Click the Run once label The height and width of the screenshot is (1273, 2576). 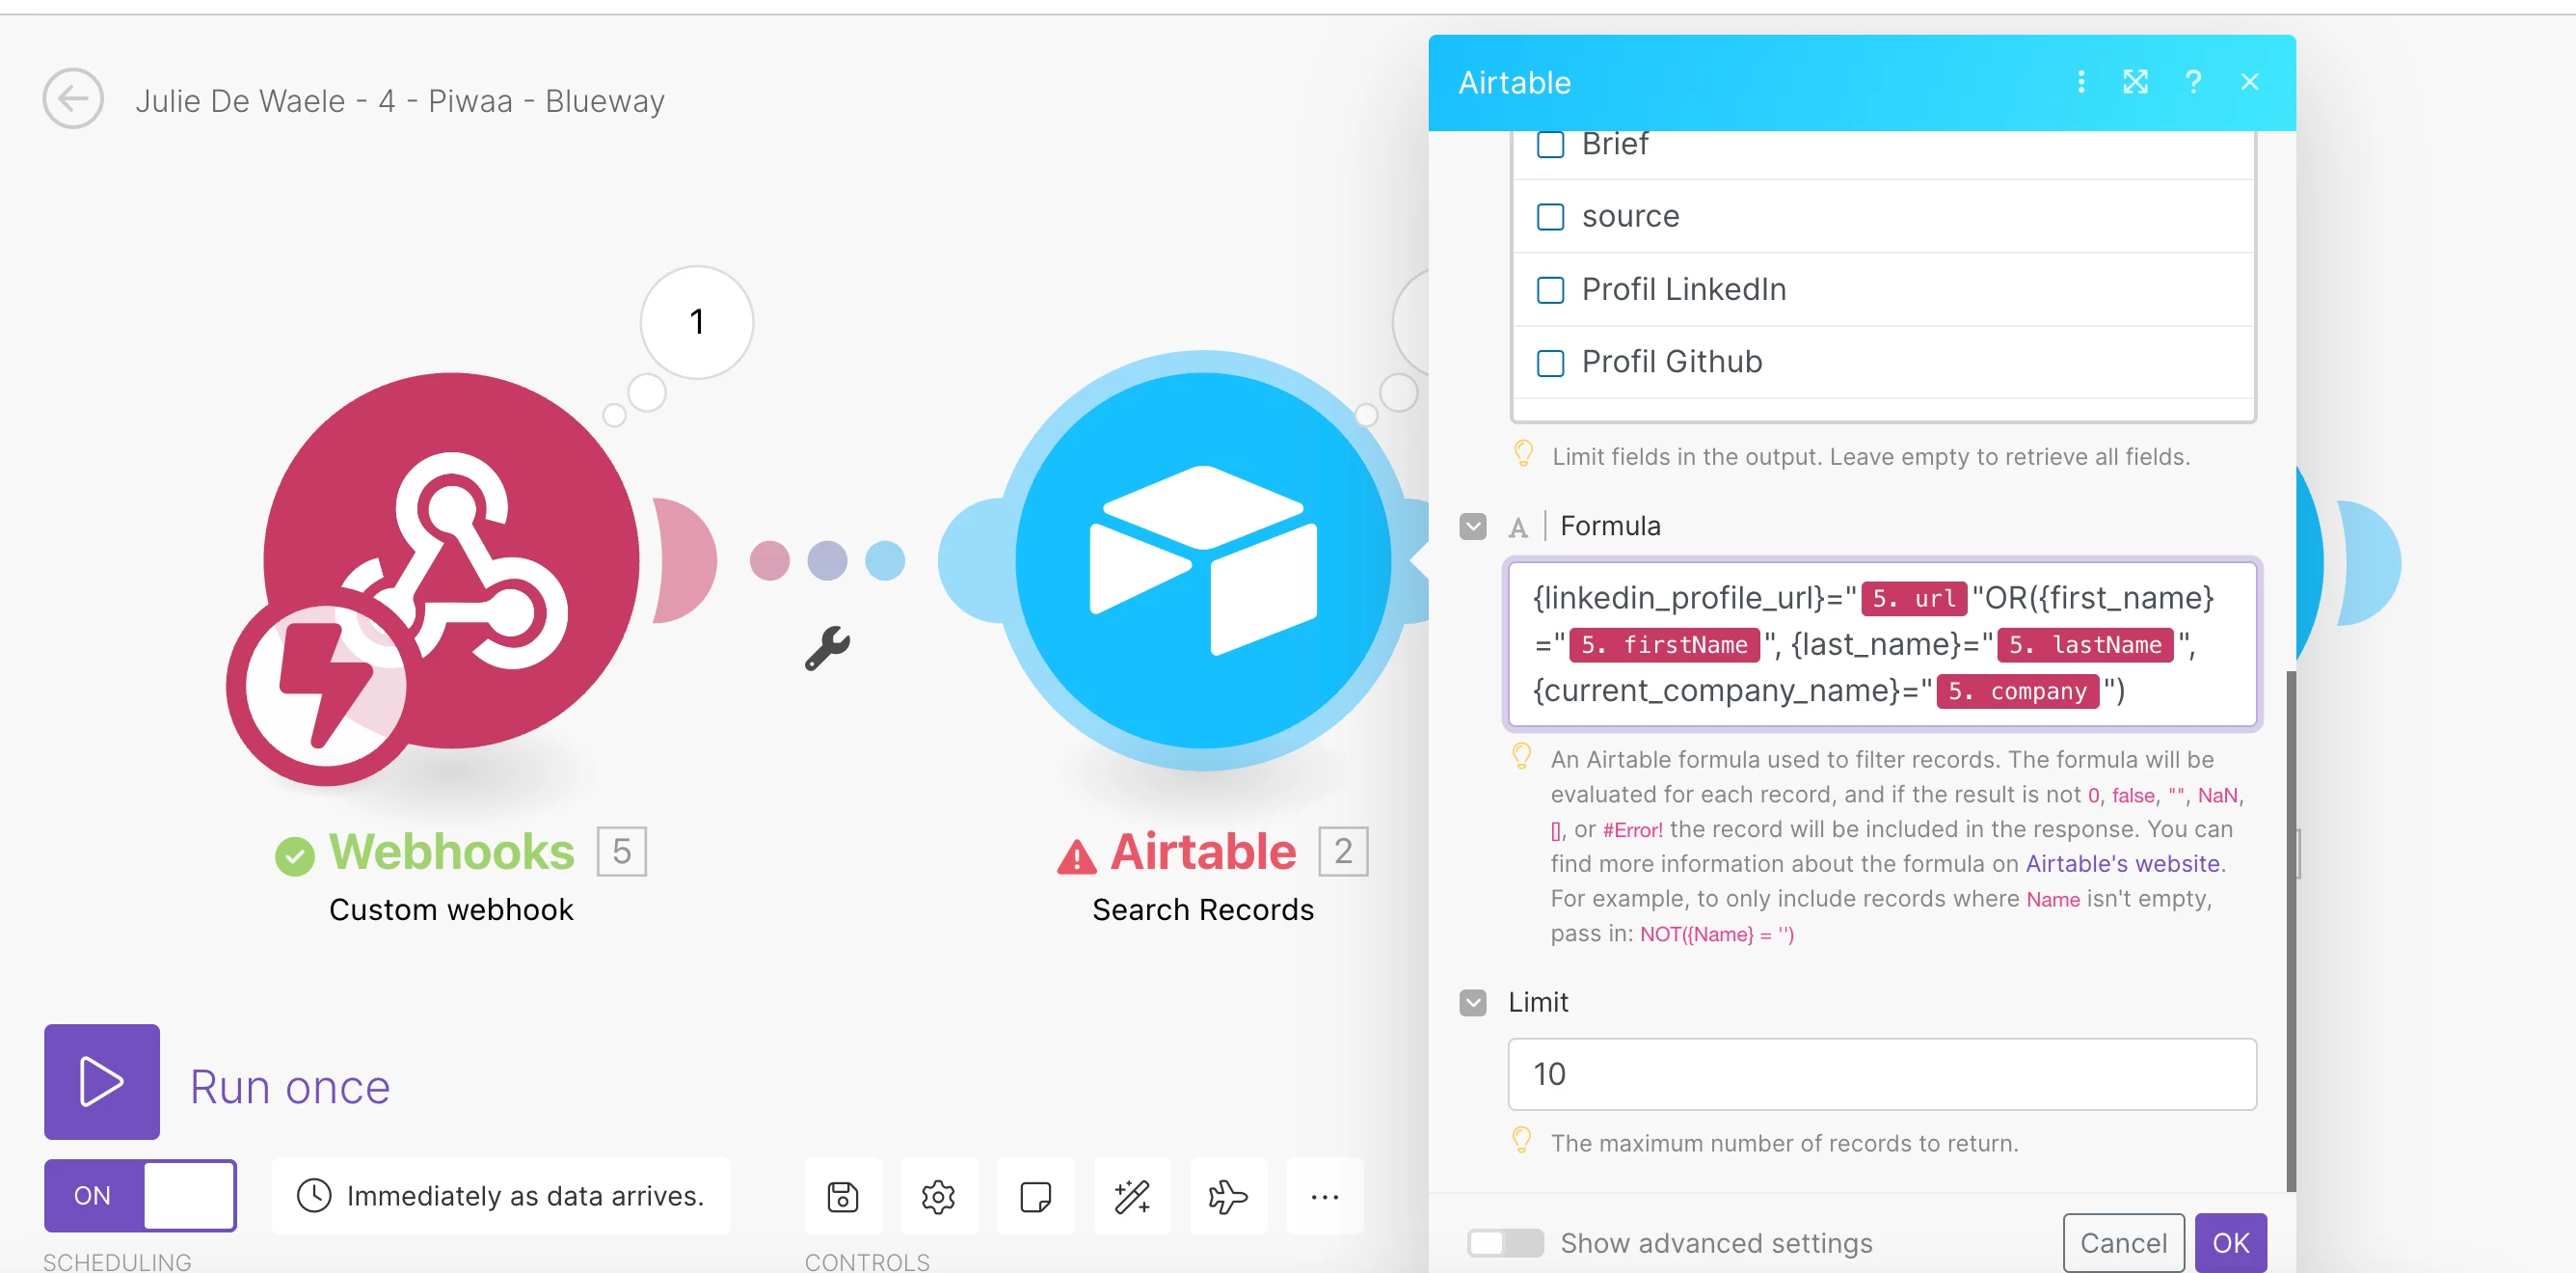coord(290,1087)
